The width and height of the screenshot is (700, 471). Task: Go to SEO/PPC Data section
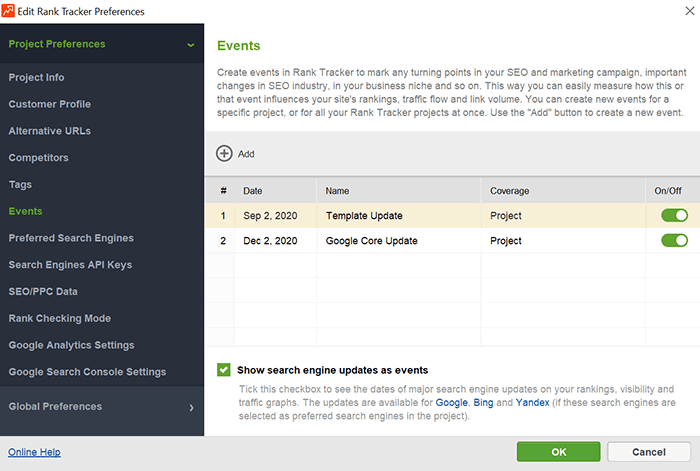pyautogui.click(x=43, y=292)
